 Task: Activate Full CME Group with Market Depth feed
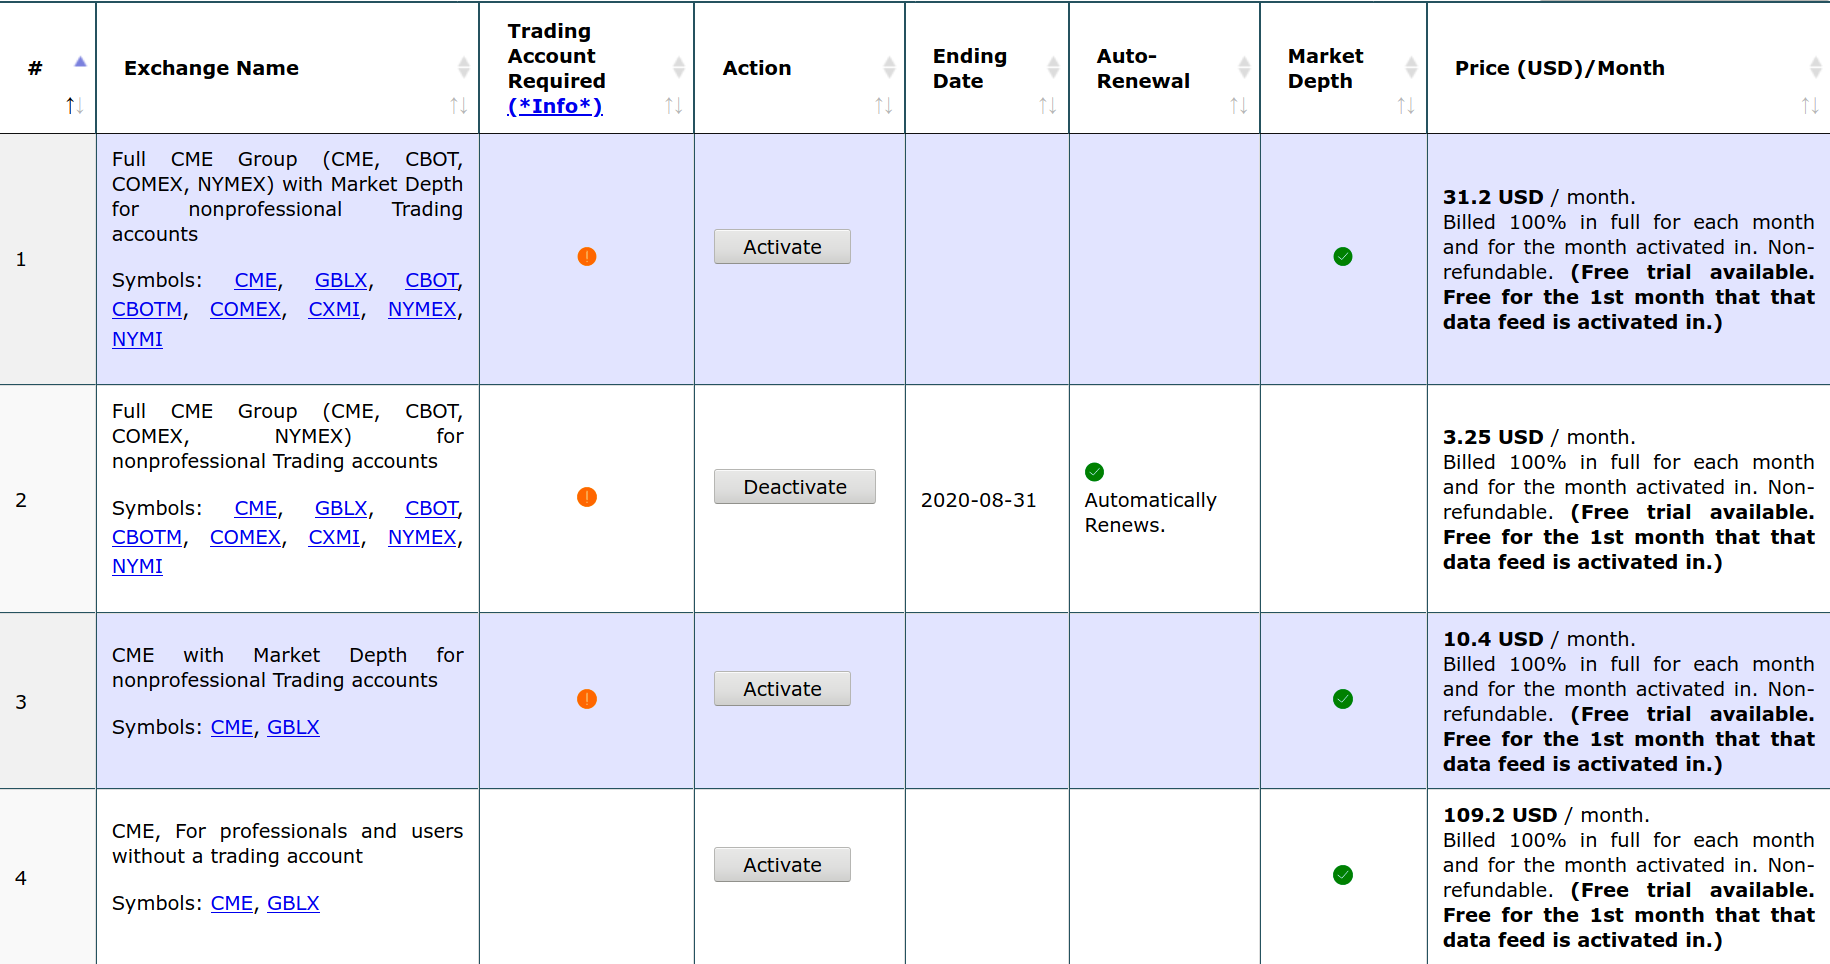(x=782, y=247)
